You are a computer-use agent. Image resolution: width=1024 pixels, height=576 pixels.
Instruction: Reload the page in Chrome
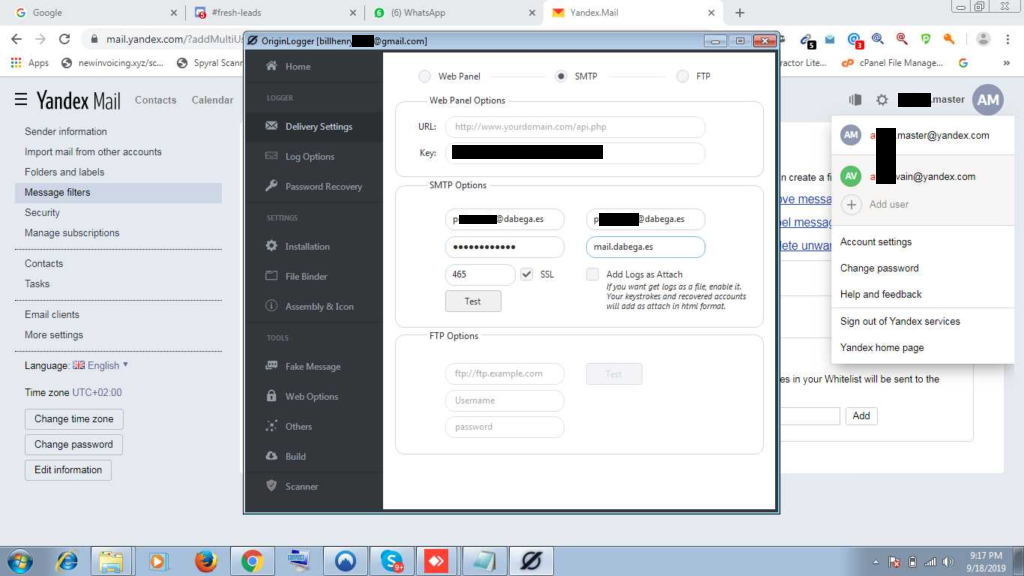(x=64, y=39)
